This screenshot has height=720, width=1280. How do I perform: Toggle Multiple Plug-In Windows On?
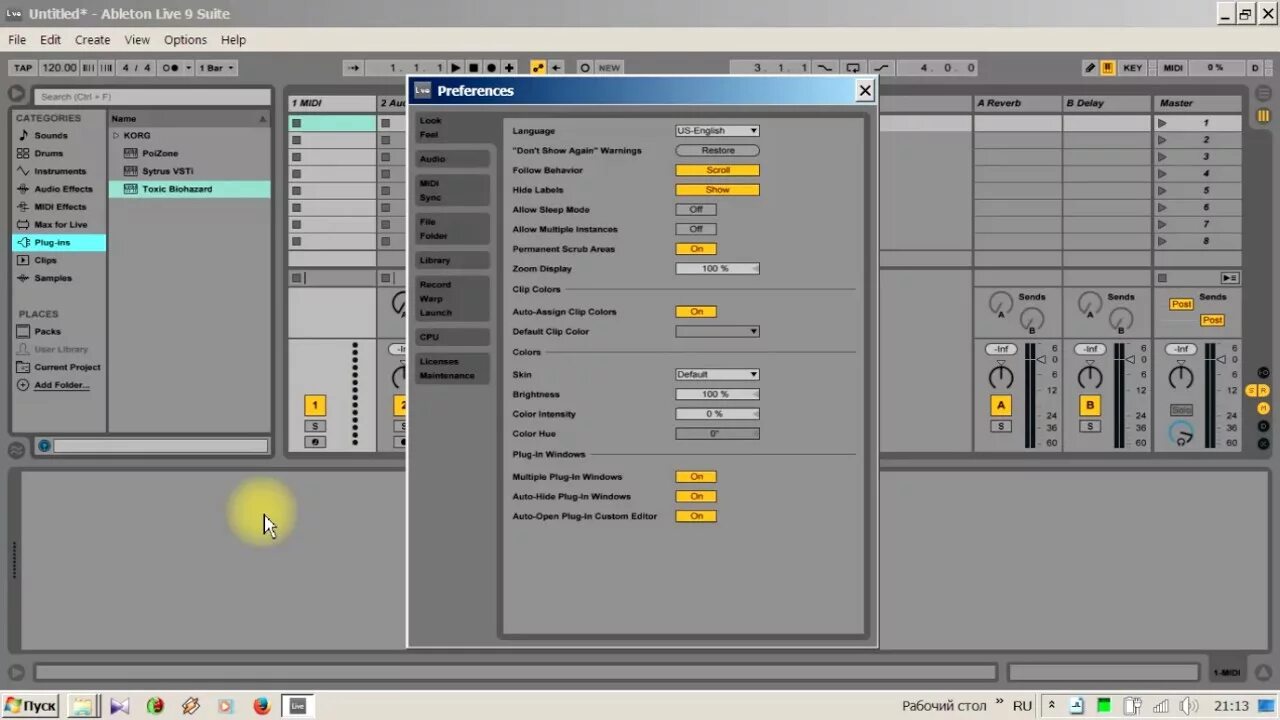click(696, 477)
